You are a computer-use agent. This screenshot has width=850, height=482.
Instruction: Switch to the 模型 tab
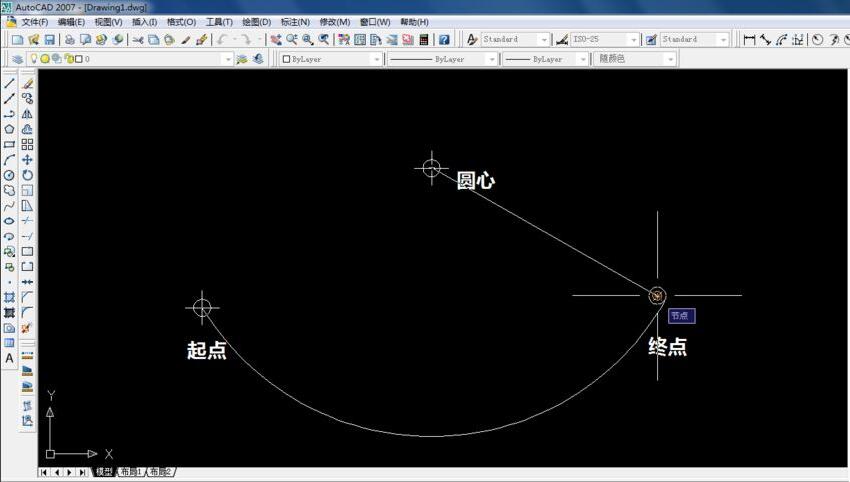coord(103,472)
